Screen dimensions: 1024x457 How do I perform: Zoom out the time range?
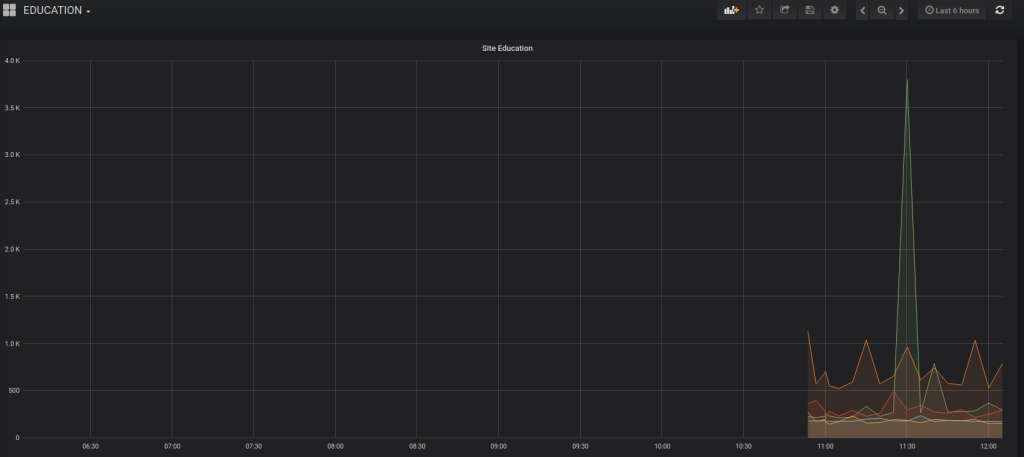pos(882,10)
